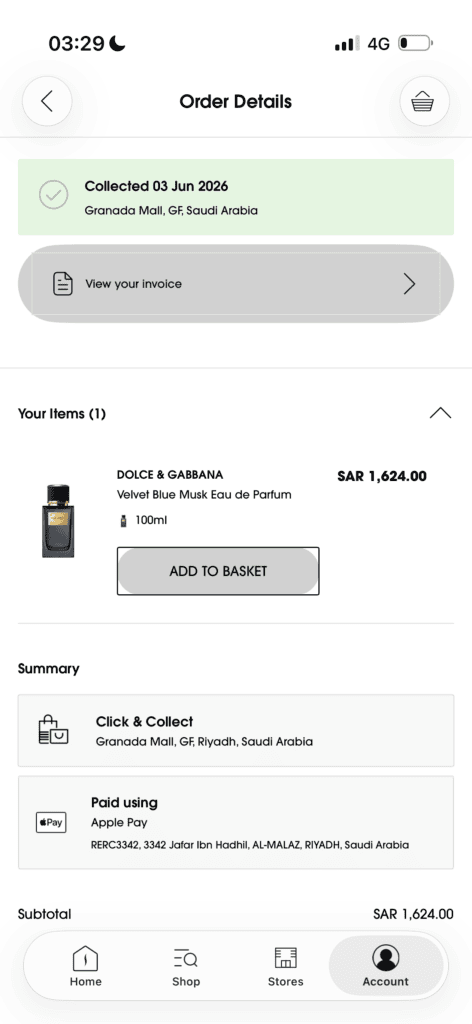Tap the Paid using Apple Pay card

tap(236, 822)
